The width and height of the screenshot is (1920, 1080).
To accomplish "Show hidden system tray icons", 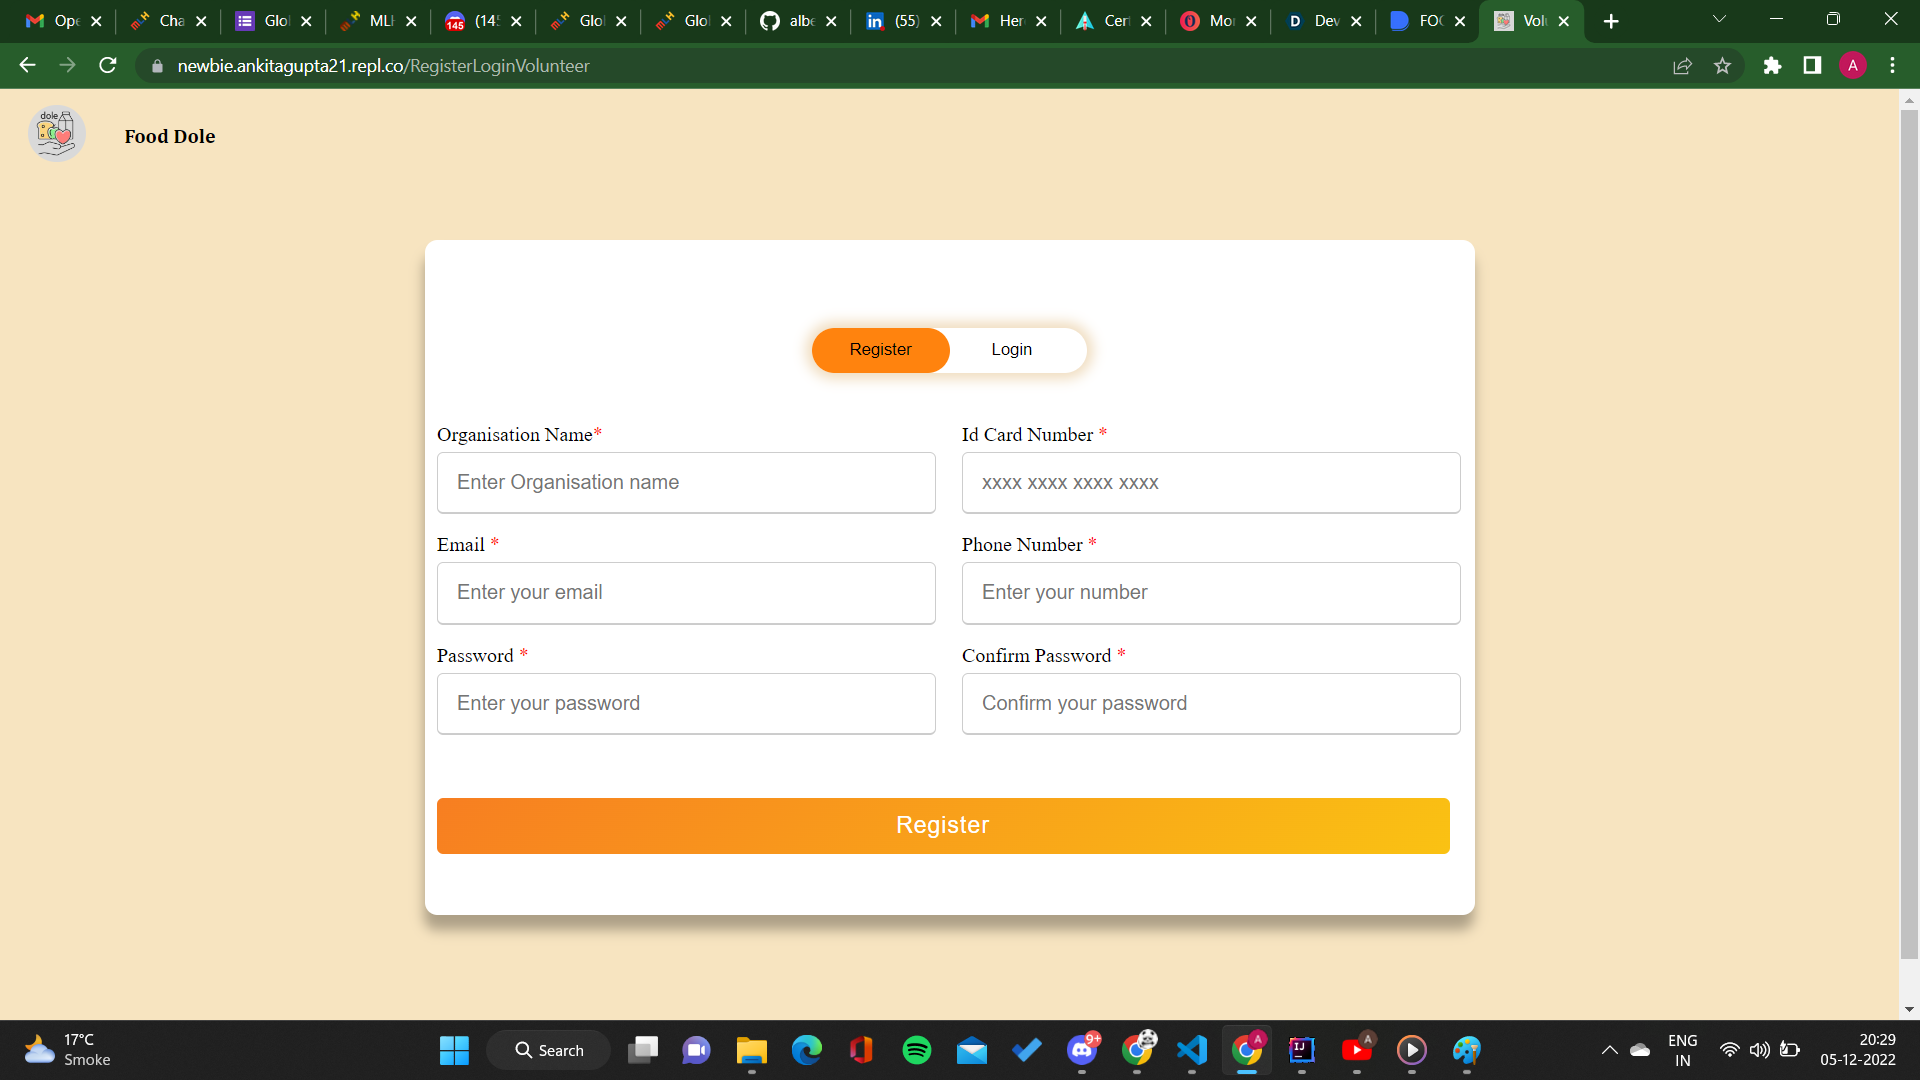I will (1609, 1050).
